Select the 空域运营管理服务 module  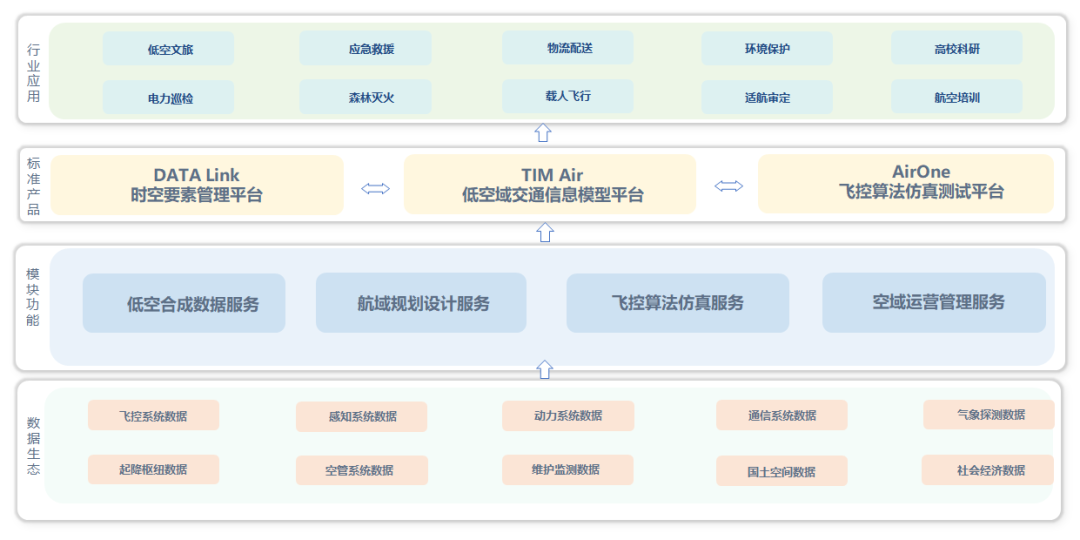coord(934,302)
